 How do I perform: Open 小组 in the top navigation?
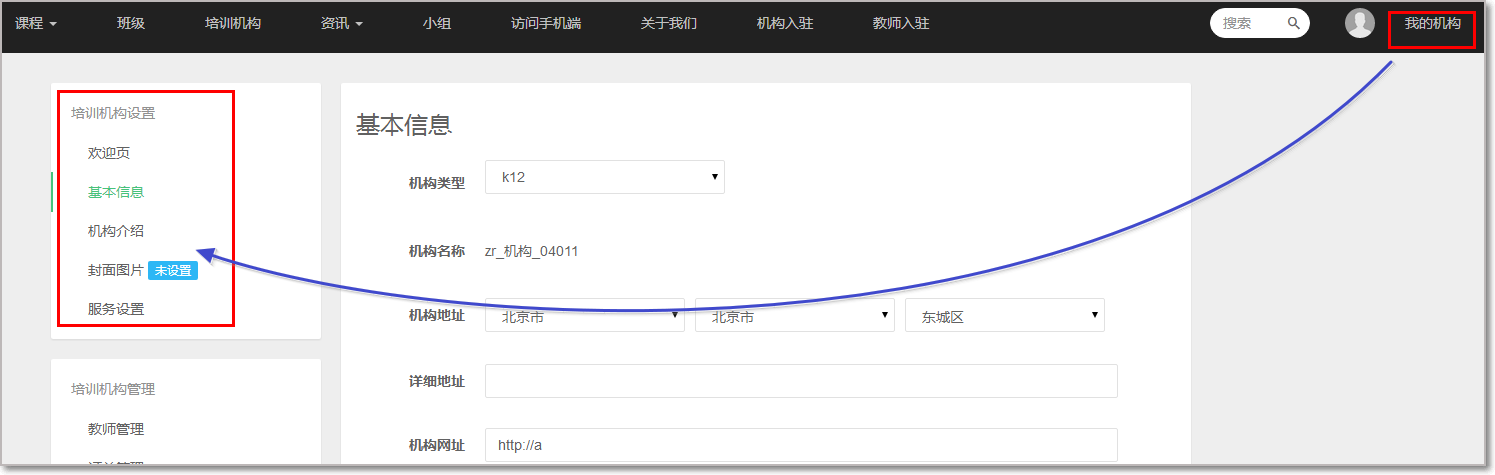pyautogui.click(x=436, y=23)
